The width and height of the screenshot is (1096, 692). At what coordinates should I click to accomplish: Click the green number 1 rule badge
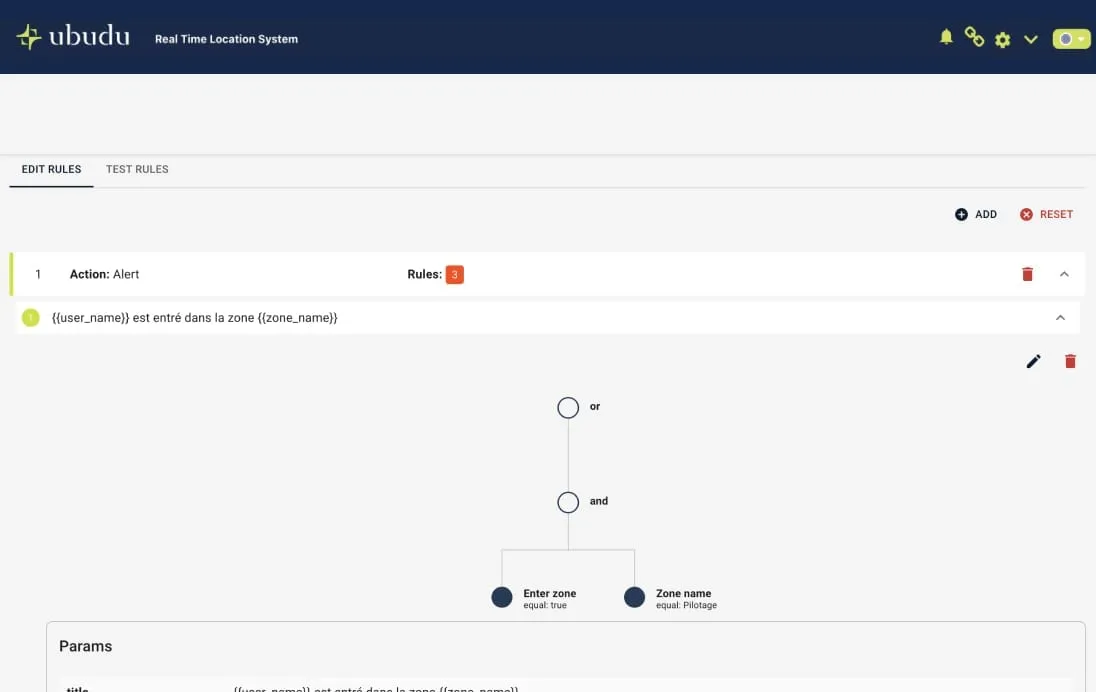coord(31,317)
